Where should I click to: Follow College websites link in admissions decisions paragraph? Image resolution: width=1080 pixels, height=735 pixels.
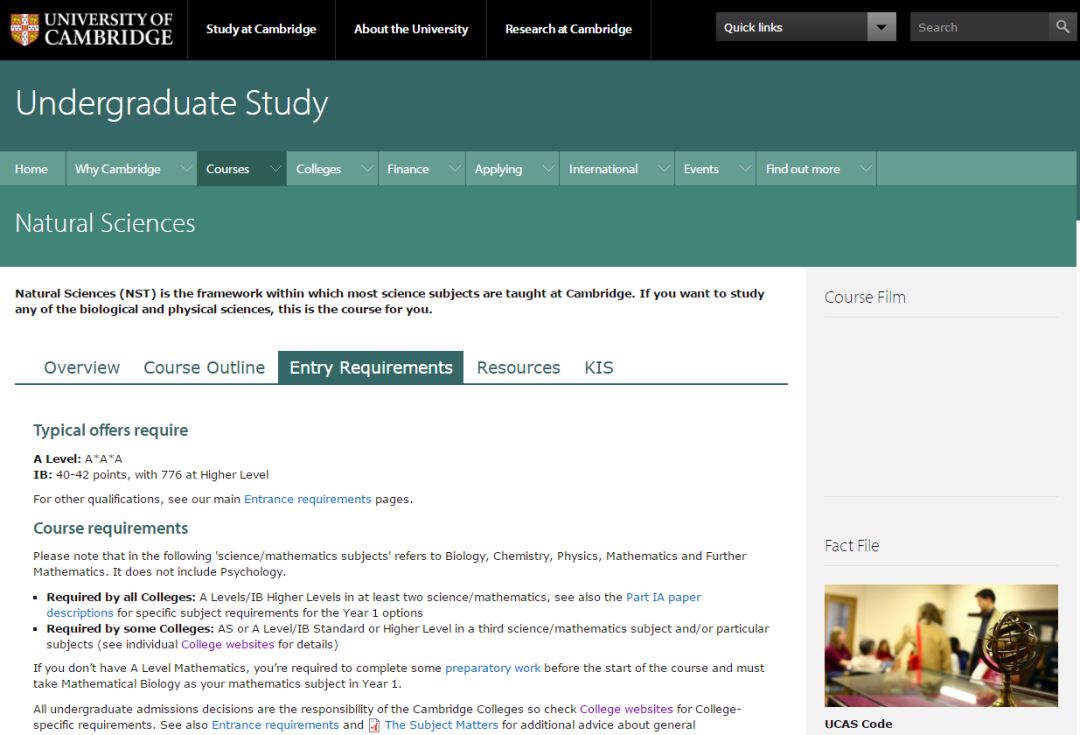click(x=626, y=709)
